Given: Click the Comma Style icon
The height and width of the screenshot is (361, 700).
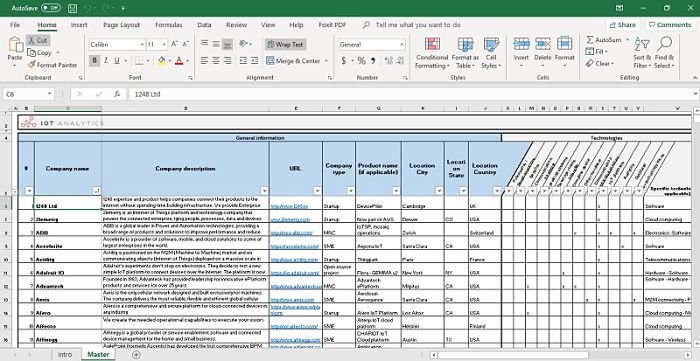Looking at the screenshot, I should pyautogui.click(x=373, y=61).
